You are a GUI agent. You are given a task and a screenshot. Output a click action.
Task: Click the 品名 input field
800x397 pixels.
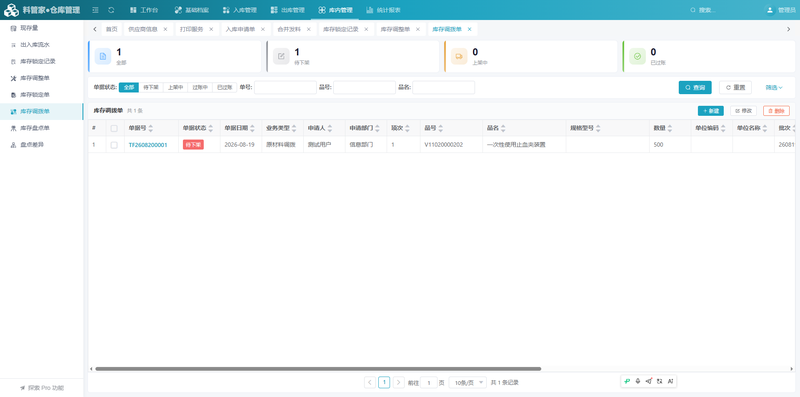pyautogui.click(x=443, y=87)
